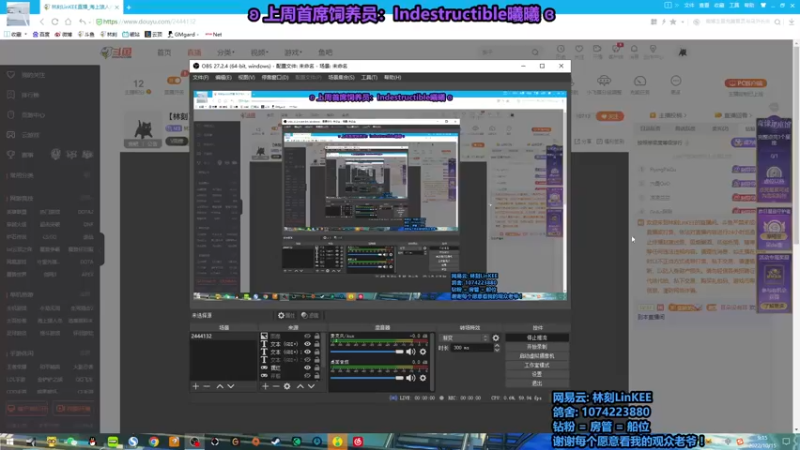Open Chrome from the Windows taskbar
Viewport: 800px width, 450px height.
pyautogui.click(x=154, y=441)
